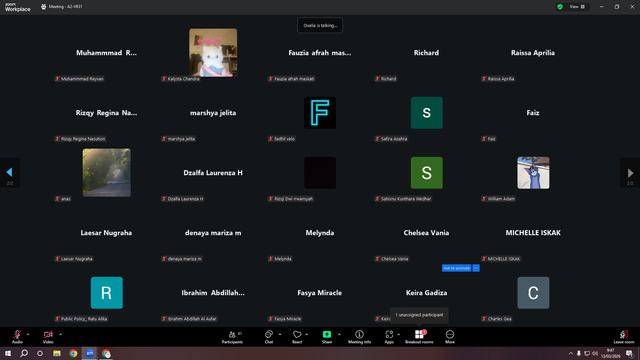Select the teal R avatar tile
This screenshot has height=360, width=640.
[107, 293]
